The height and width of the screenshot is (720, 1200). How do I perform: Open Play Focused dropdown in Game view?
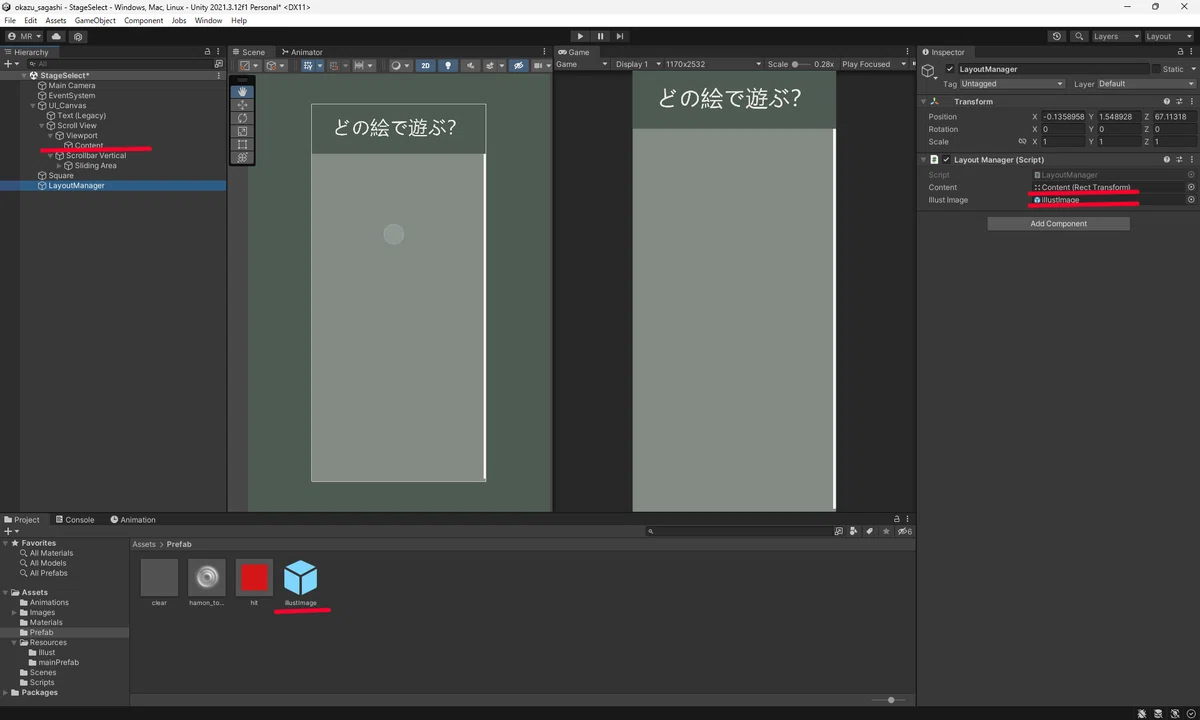(874, 64)
